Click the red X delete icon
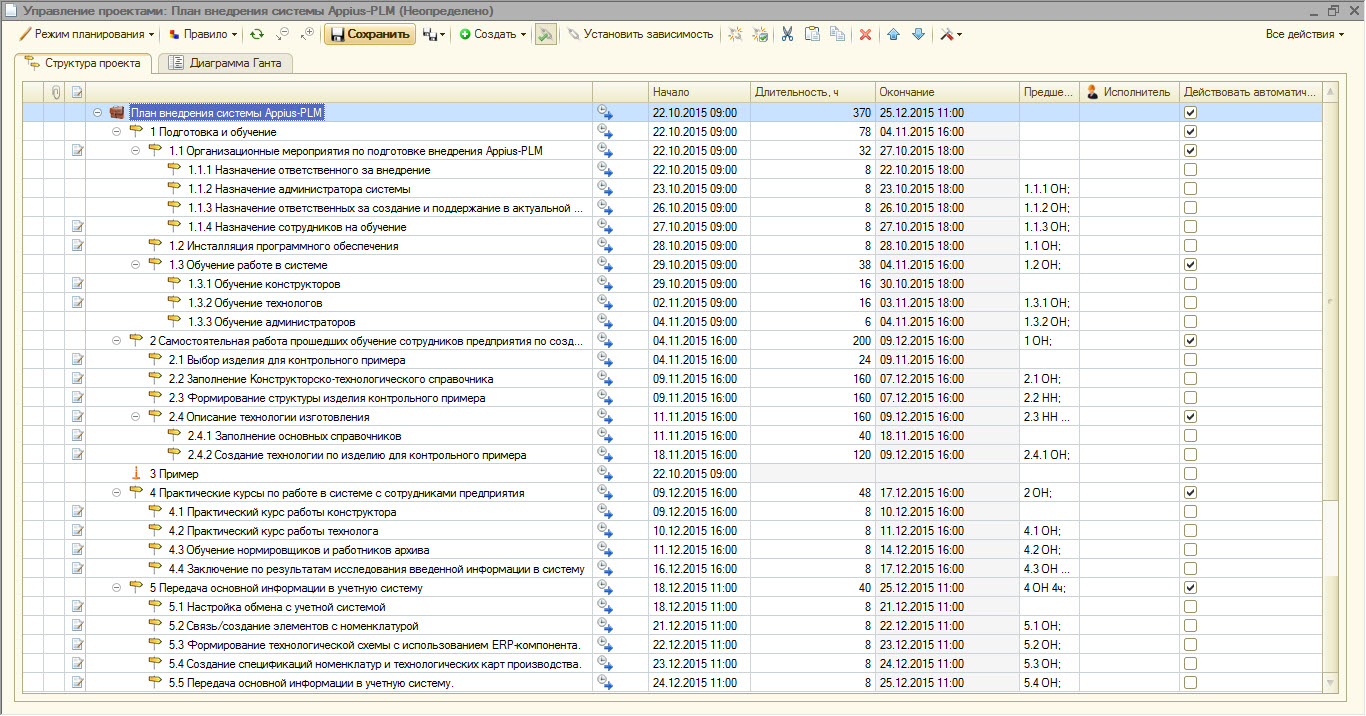Image resolution: width=1366 pixels, height=716 pixels. 866,34
